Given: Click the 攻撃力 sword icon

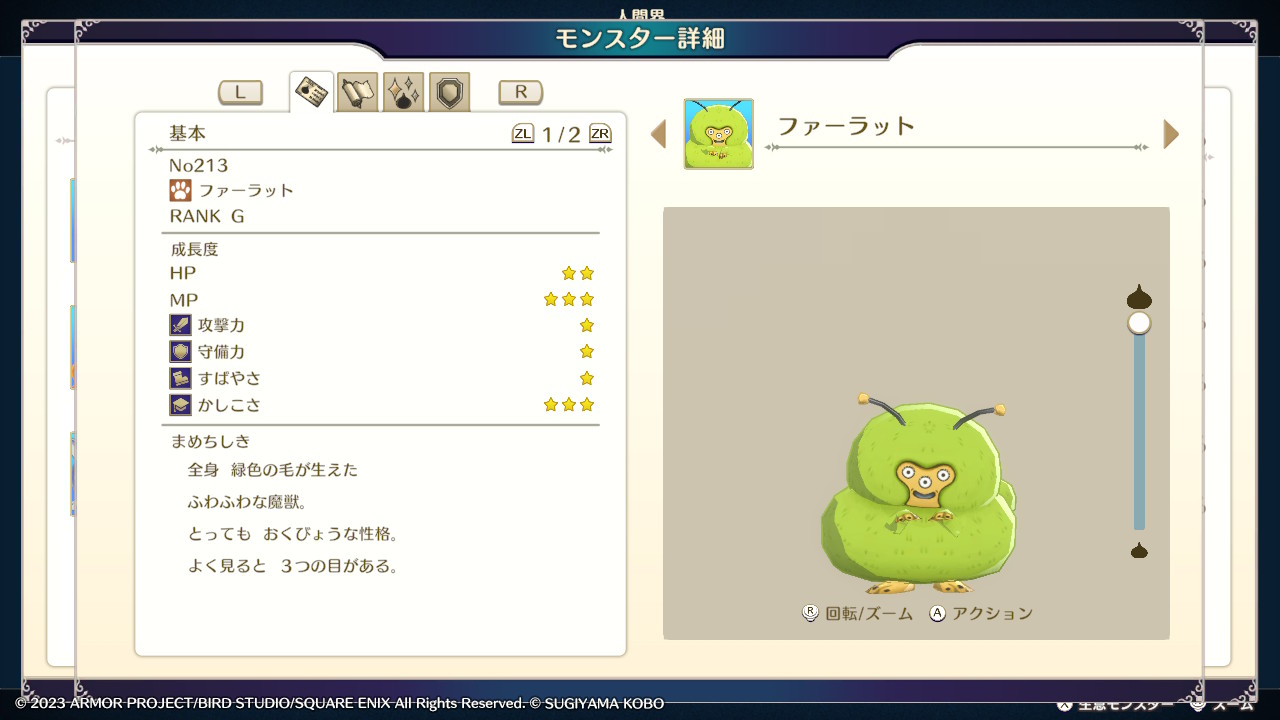Looking at the screenshot, I should pos(180,325).
